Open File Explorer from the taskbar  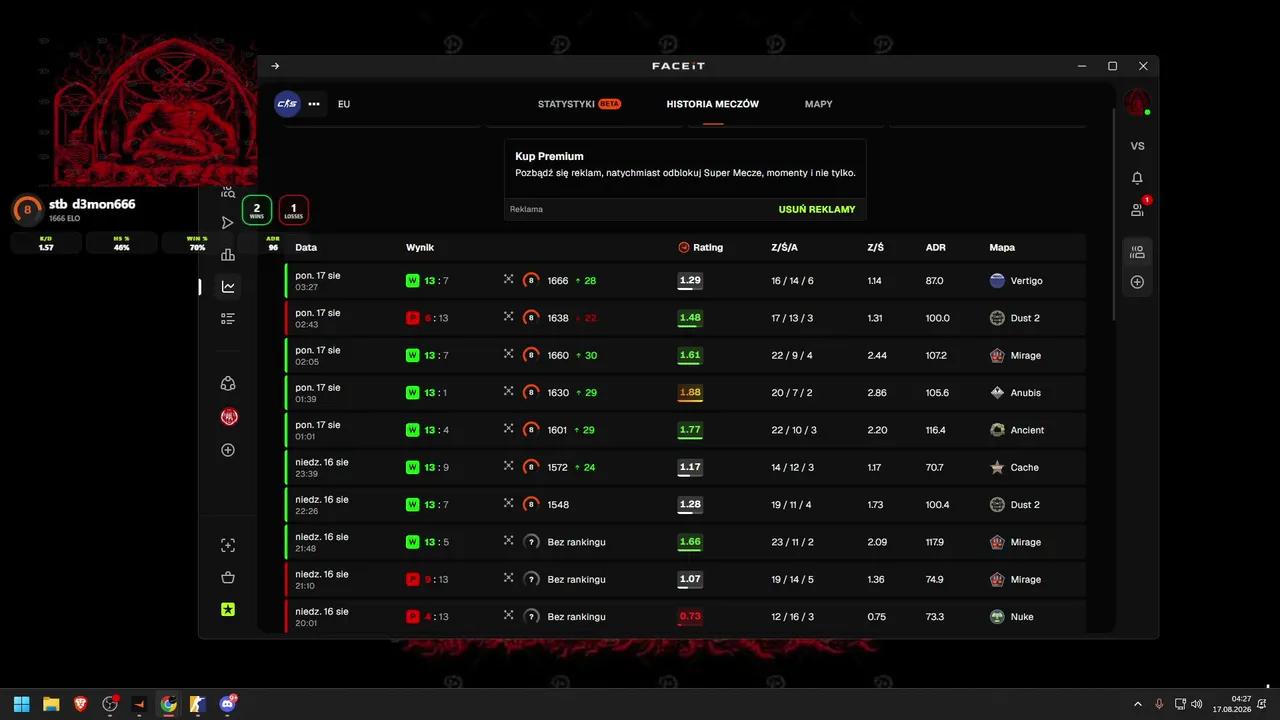(51, 704)
